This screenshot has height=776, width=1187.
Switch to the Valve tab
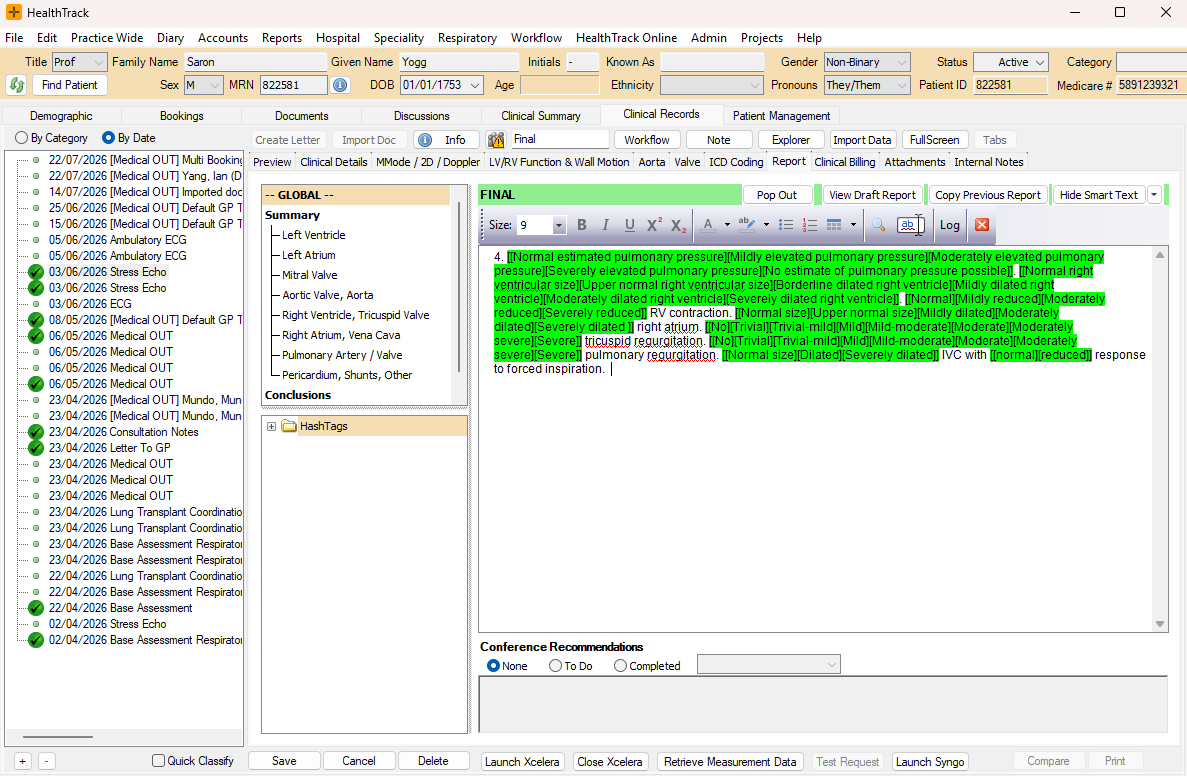pyautogui.click(x=687, y=162)
